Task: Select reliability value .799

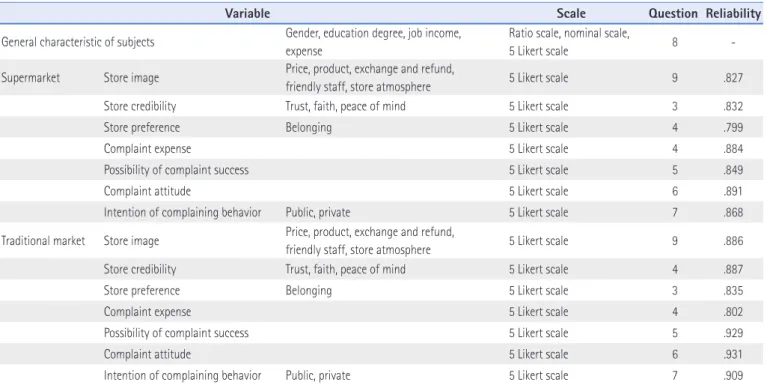Action: [x=733, y=128]
